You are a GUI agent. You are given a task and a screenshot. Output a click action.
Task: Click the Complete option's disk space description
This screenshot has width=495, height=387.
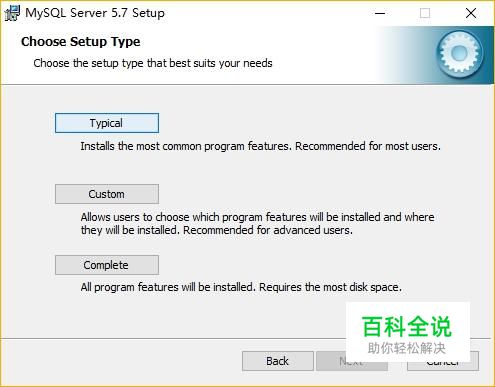pos(241,287)
